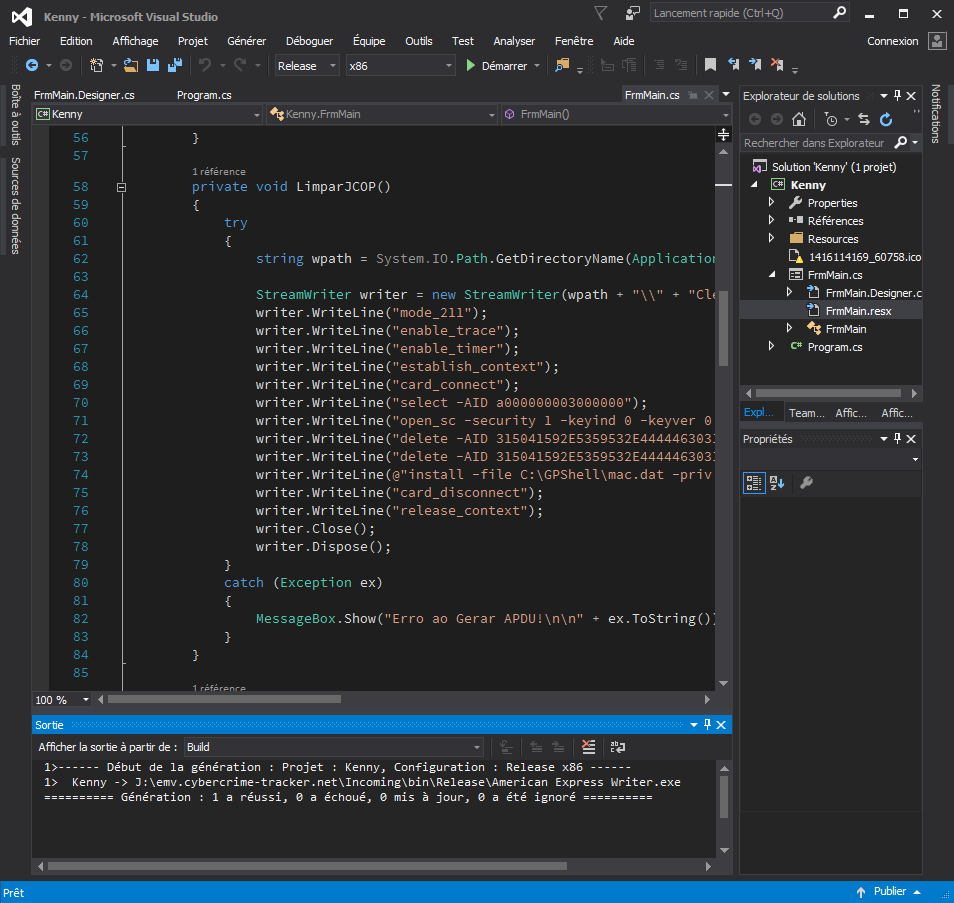Click the Connexion sign-in link
Viewport: 954px width, 903px height.
pyautogui.click(x=892, y=41)
